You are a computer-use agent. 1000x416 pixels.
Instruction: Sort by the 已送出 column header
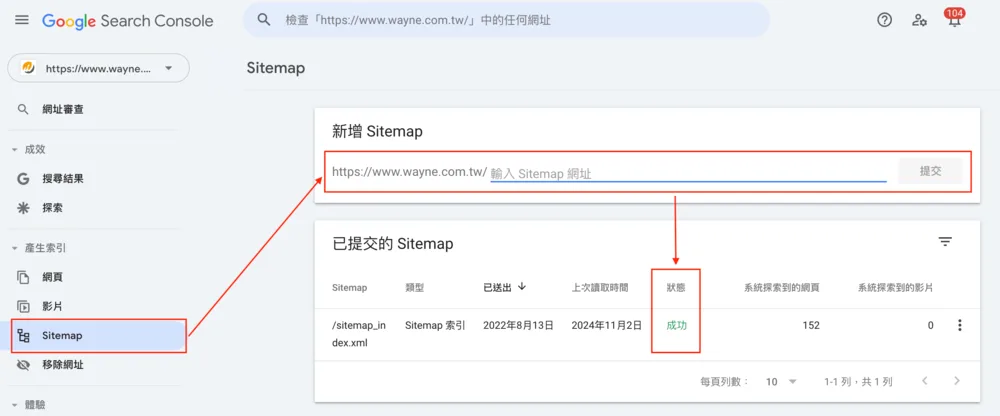[x=497, y=288]
